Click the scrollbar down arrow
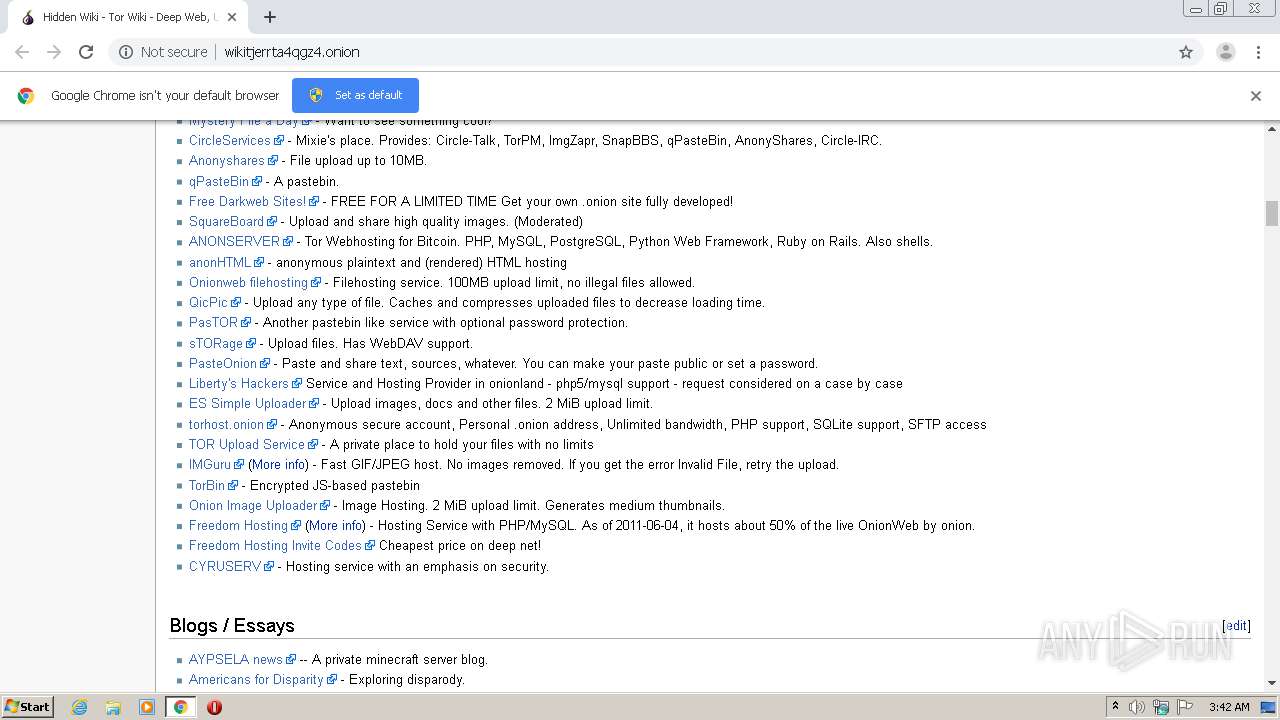The image size is (1280, 720). click(x=1271, y=683)
